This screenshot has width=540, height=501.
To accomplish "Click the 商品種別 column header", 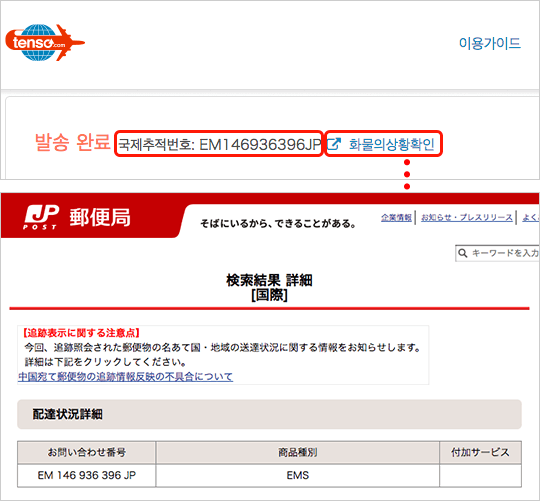I will pyautogui.click(x=298, y=452).
